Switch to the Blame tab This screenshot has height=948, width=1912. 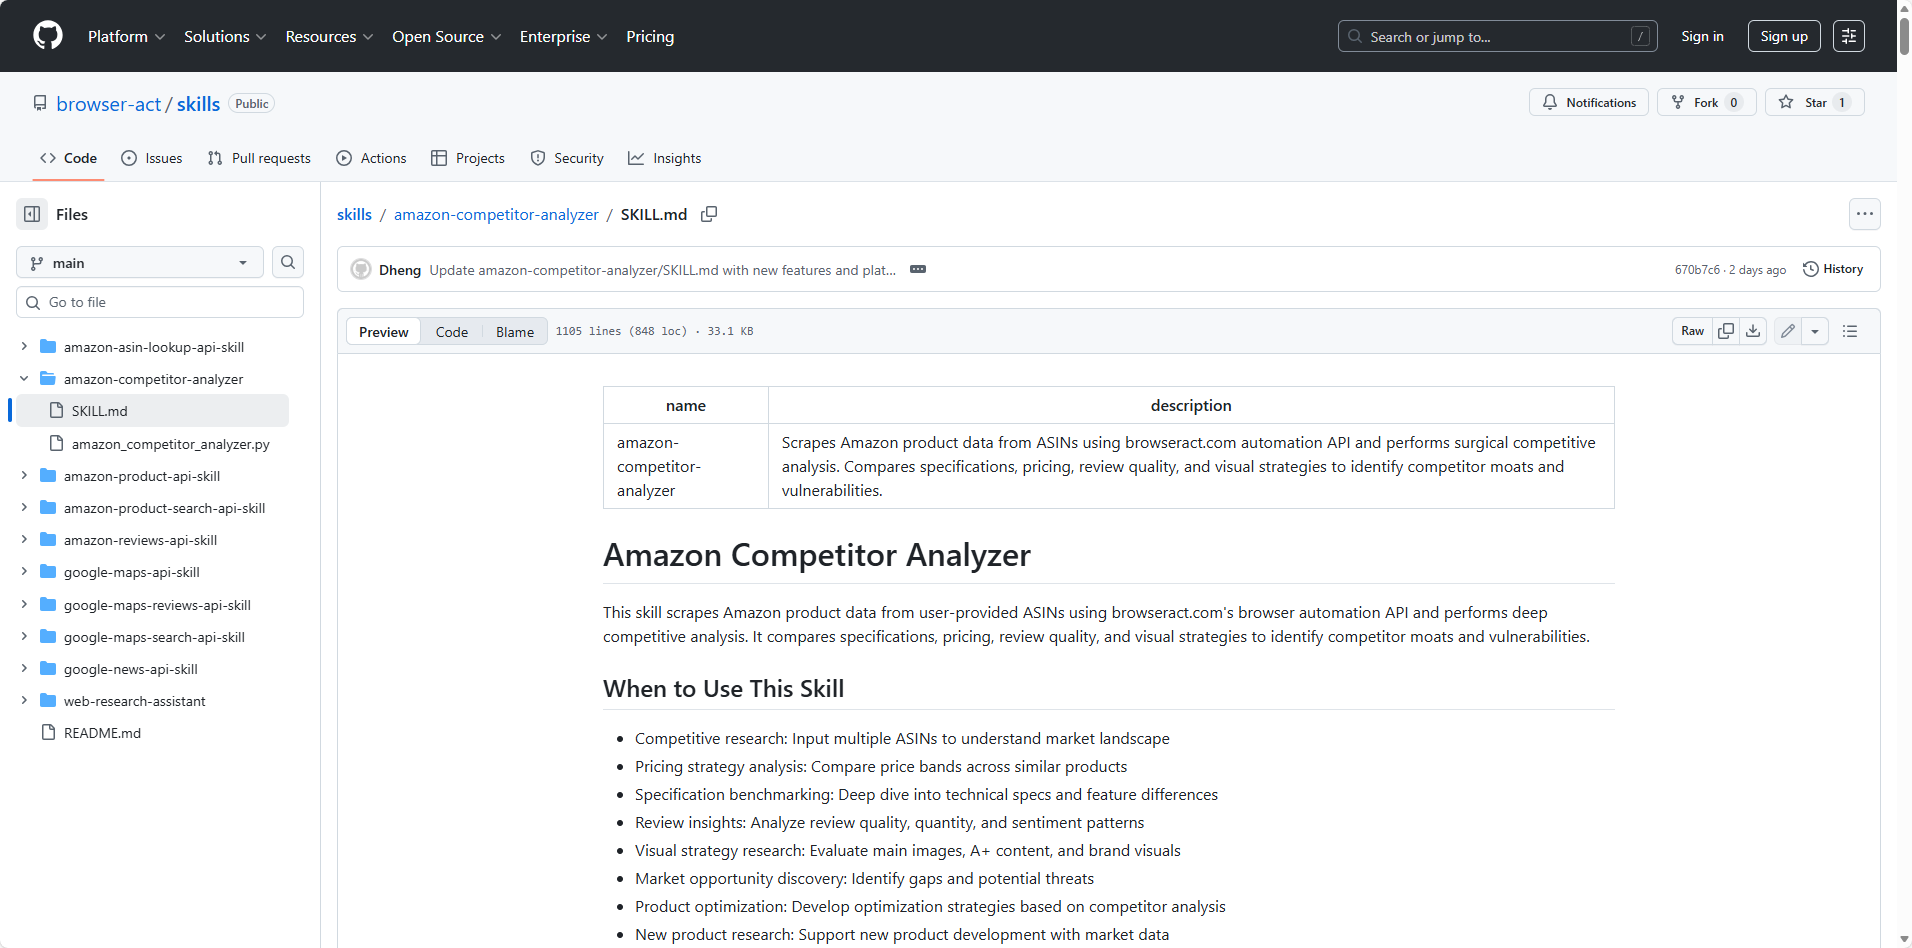click(513, 331)
